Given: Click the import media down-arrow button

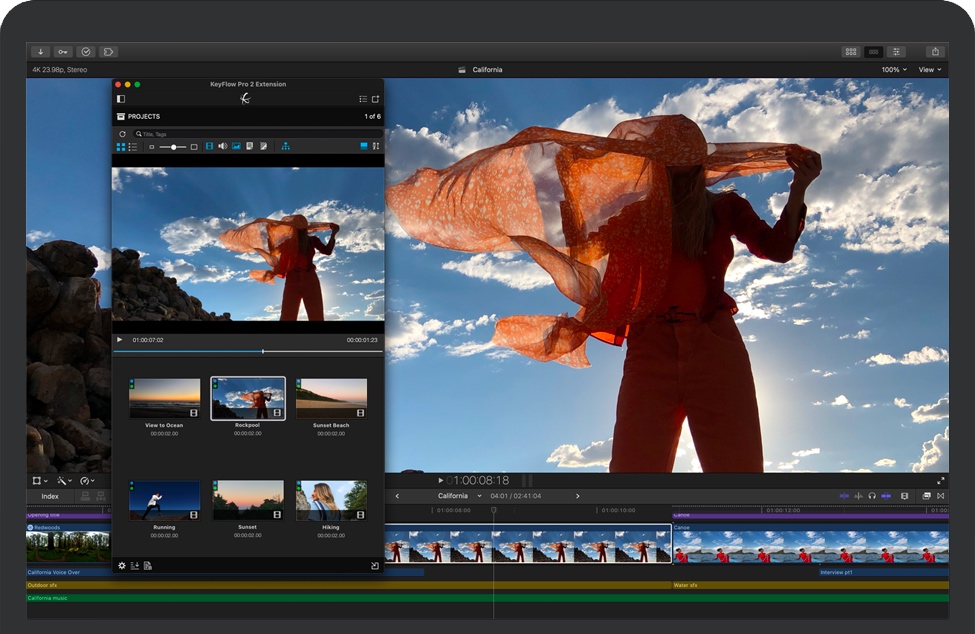Looking at the screenshot, I should point(41,51).
